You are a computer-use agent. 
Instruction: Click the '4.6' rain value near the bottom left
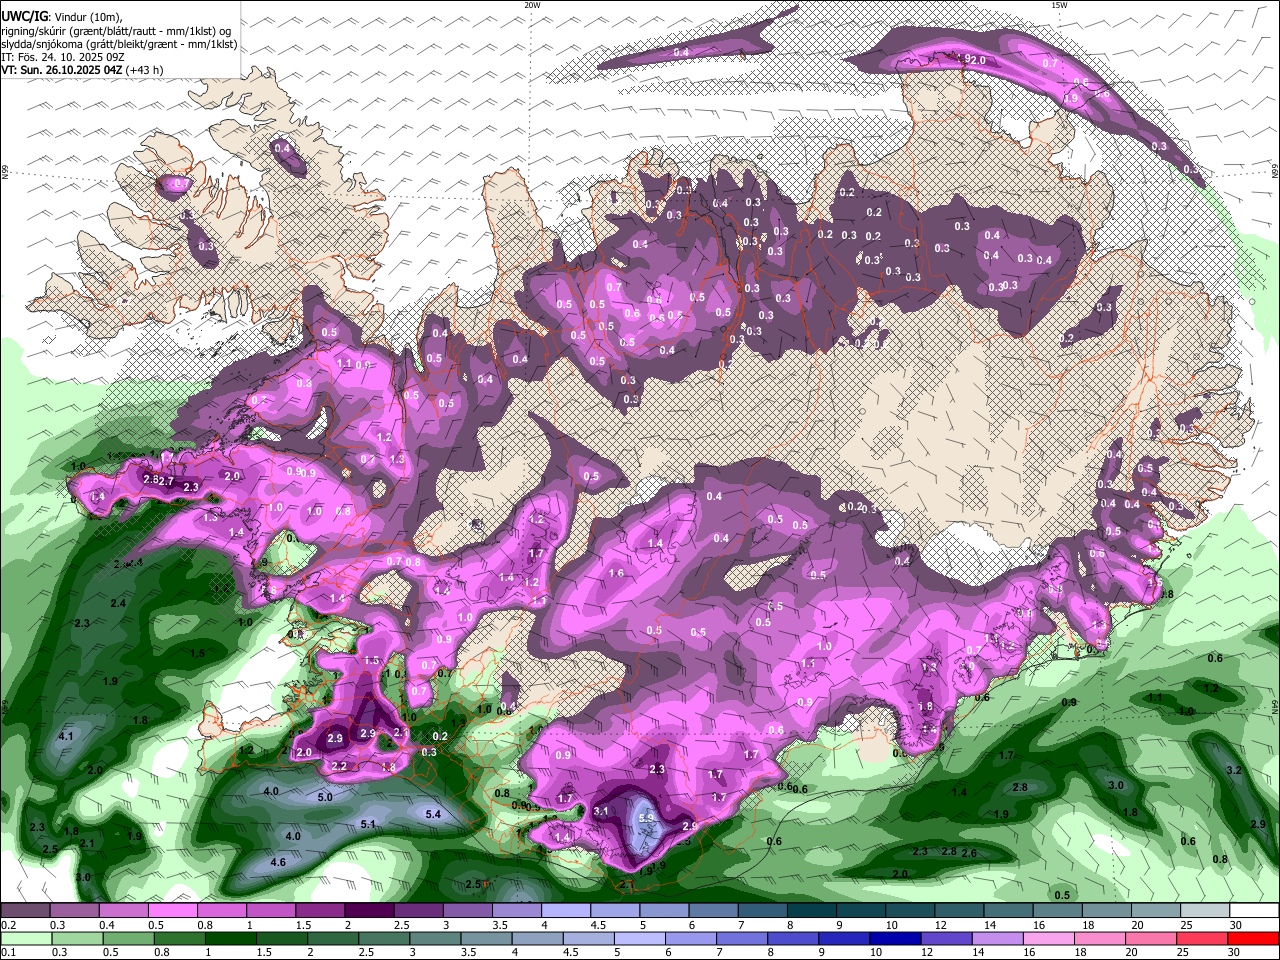[279, 862]
